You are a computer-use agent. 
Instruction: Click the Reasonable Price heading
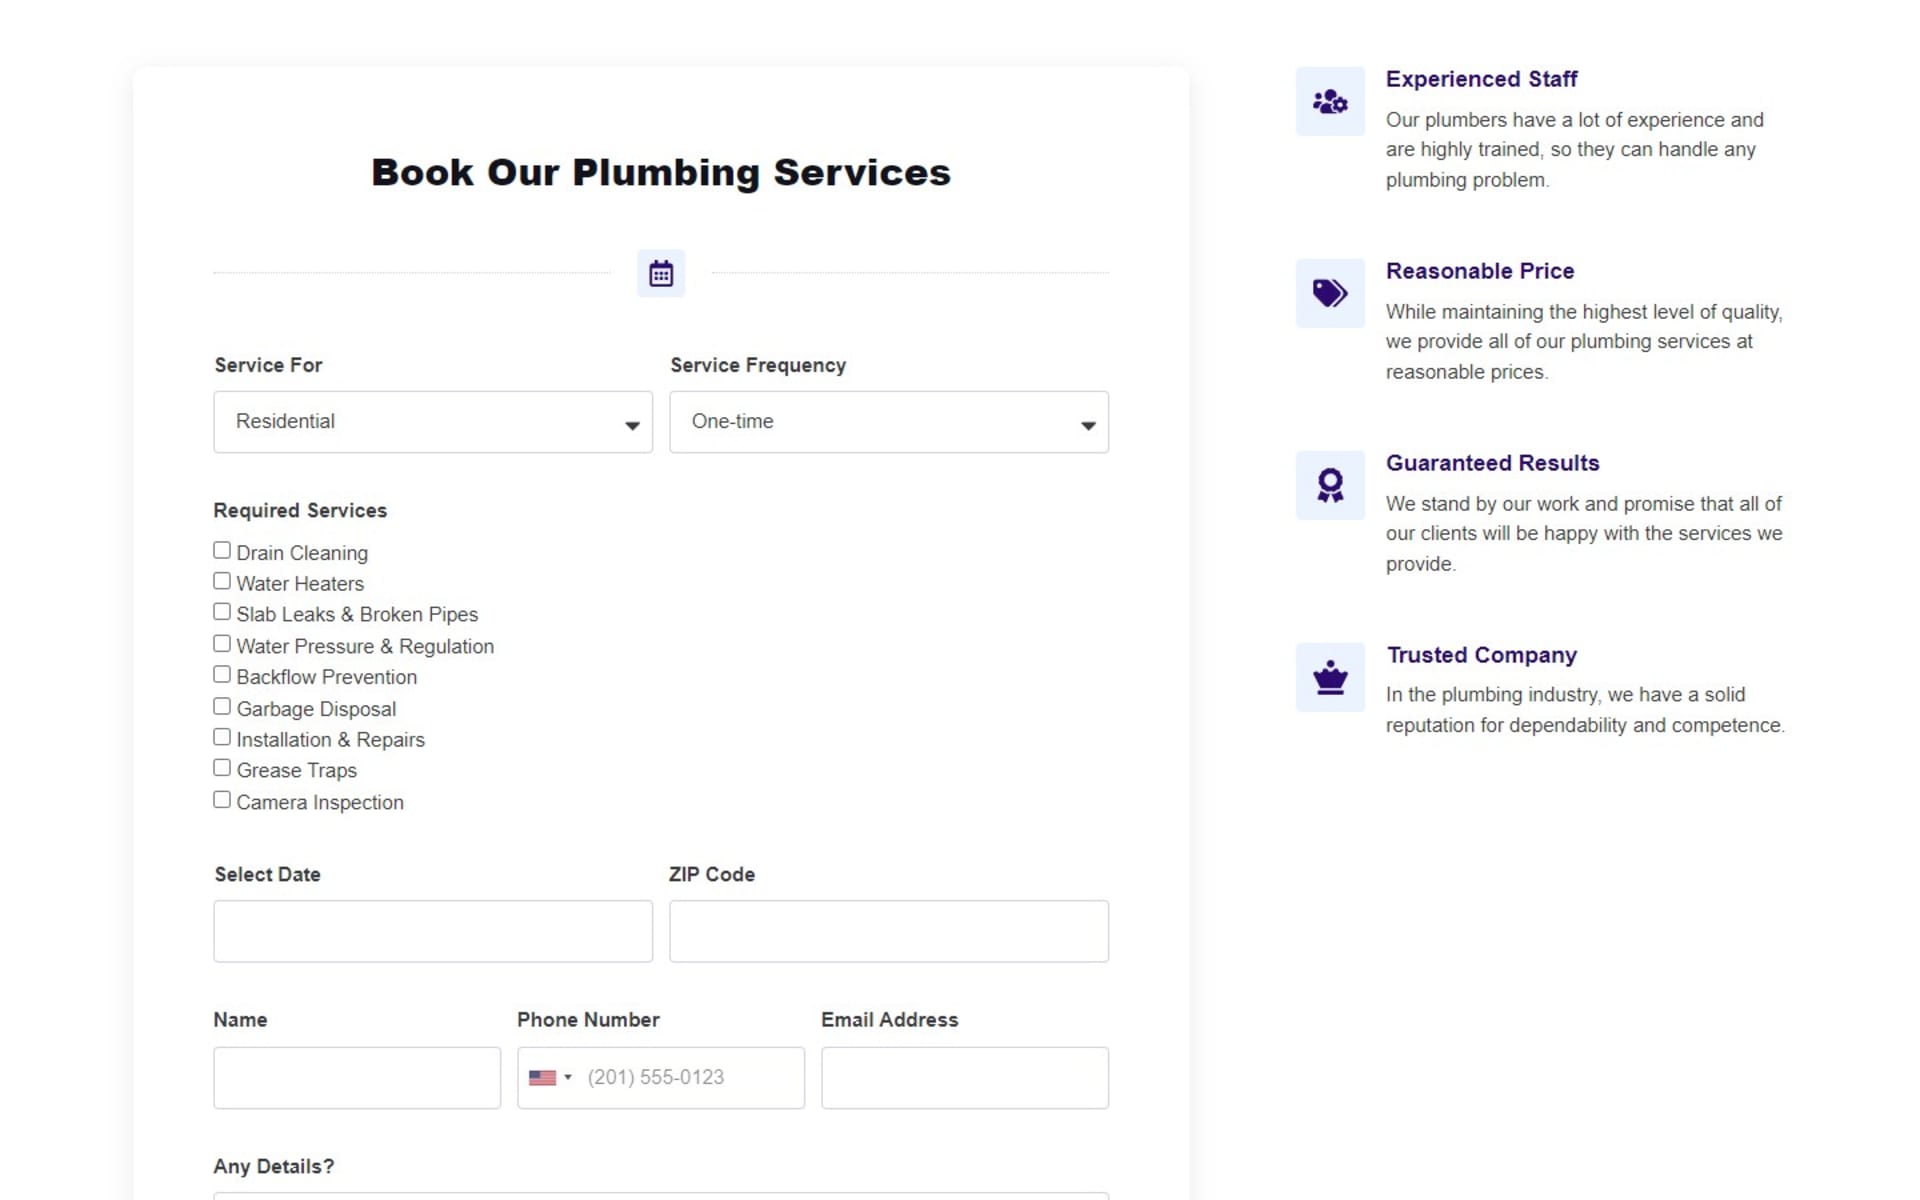tap(1480, 271)
